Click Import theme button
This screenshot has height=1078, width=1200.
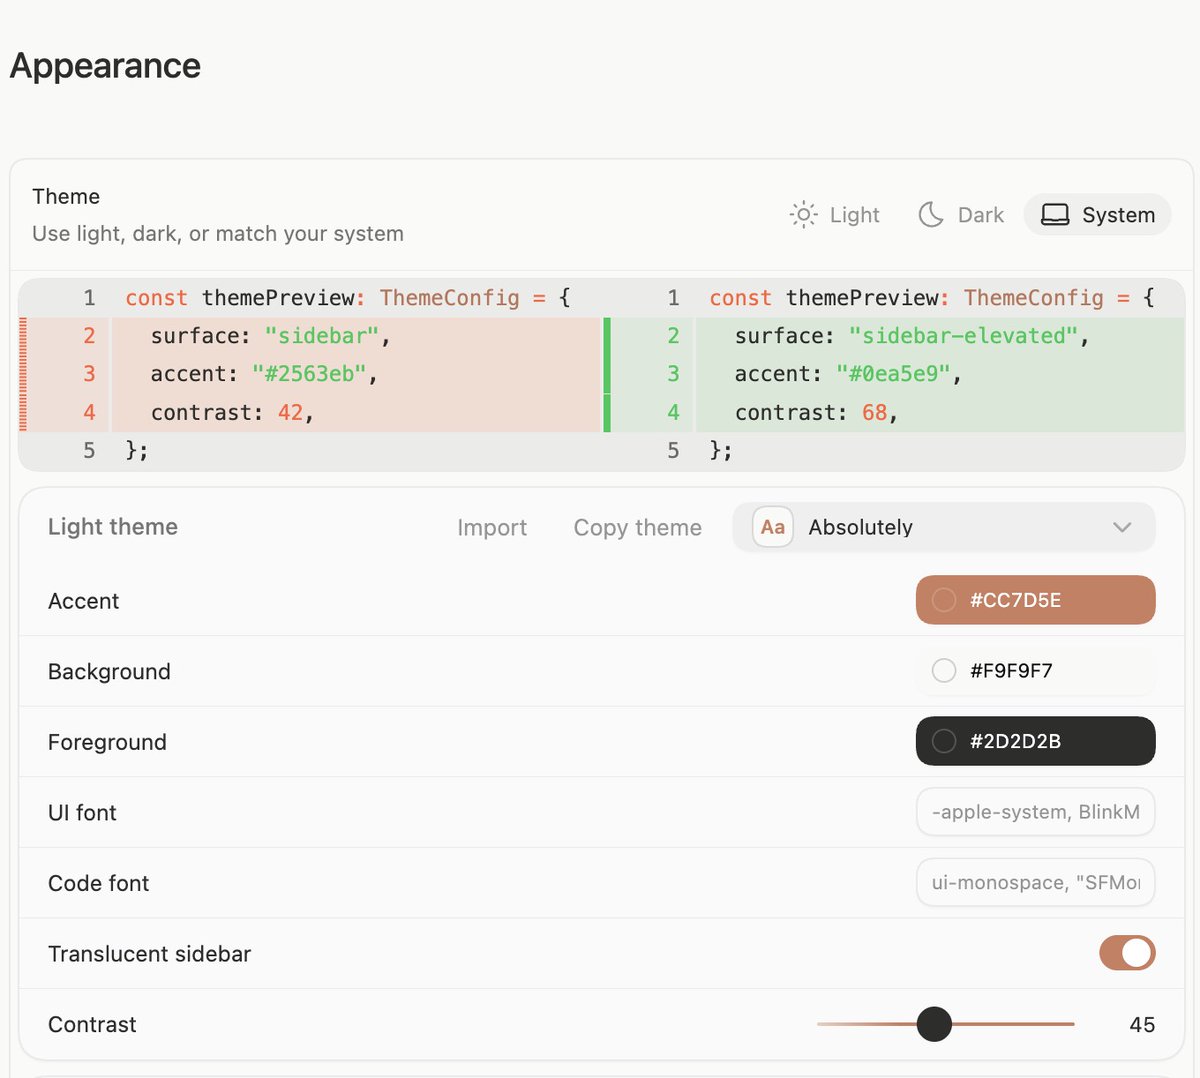[492, 527]
